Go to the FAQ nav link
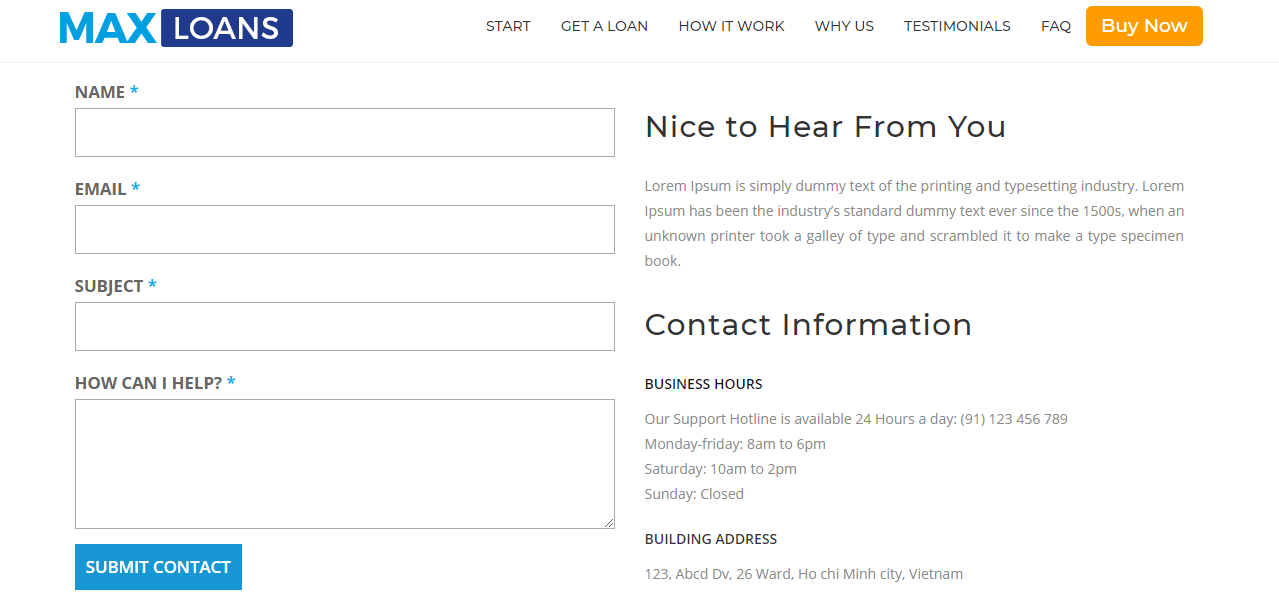Screen dimensions: 1279x606 1056,26
